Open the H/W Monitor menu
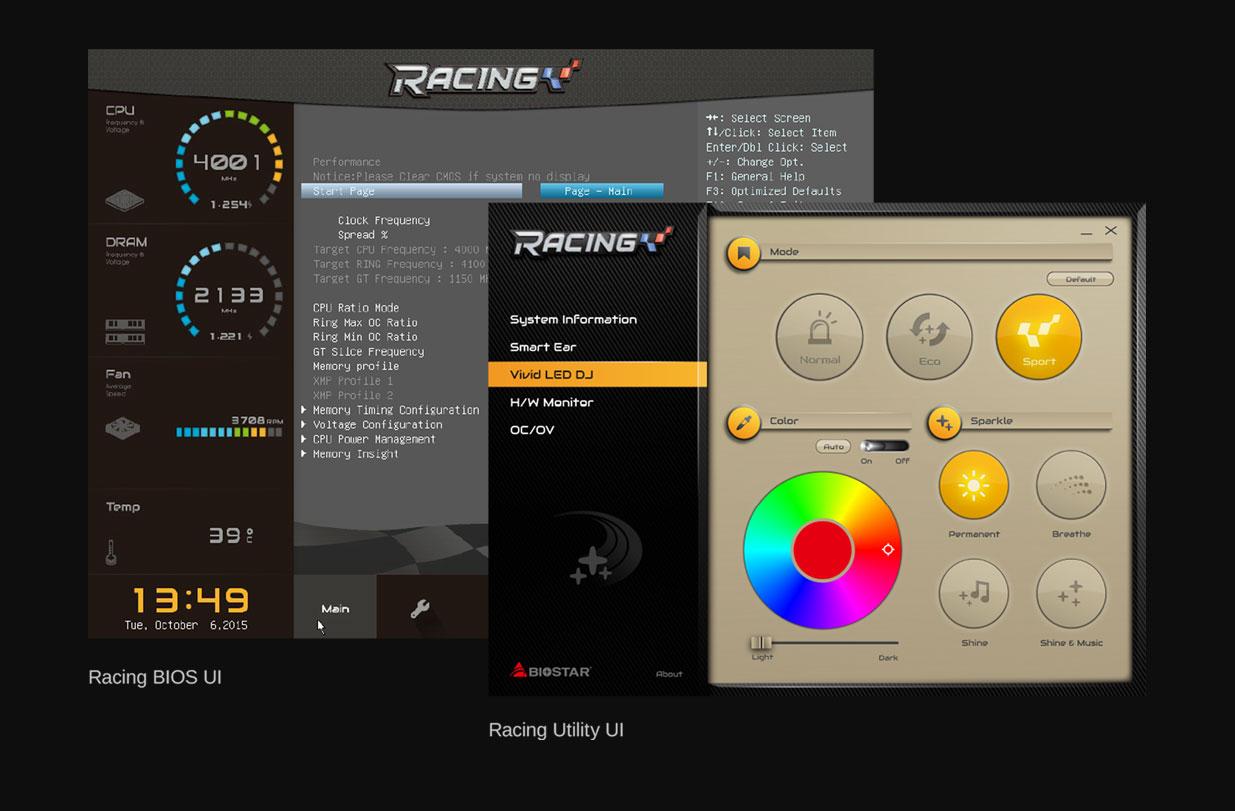The height and width of the screenshot is (811, 1235). (x=552, y=402)
